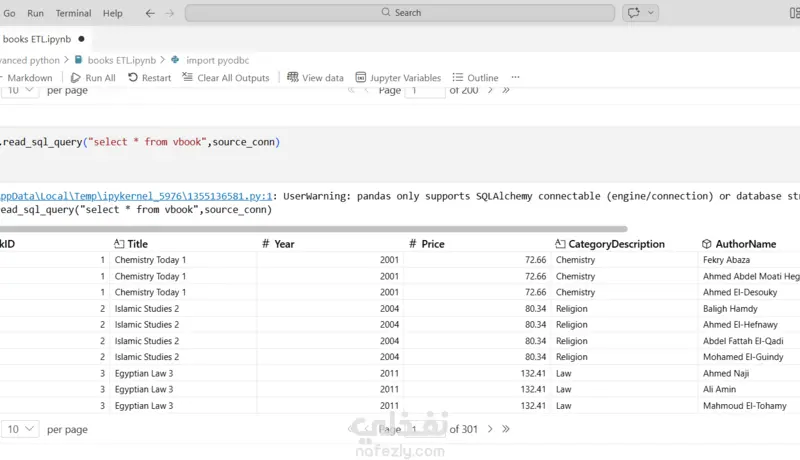Open the top rows-per-page dropdown

pos(20,90)
